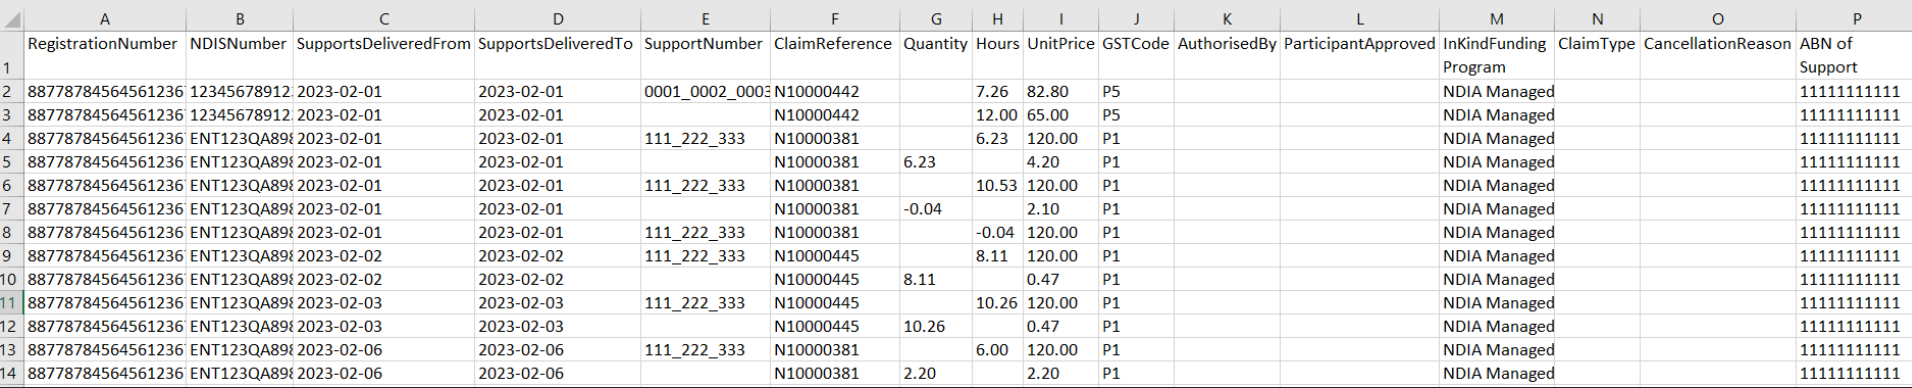Select ABN 11111111111 in row 14

coord(1854,373)
